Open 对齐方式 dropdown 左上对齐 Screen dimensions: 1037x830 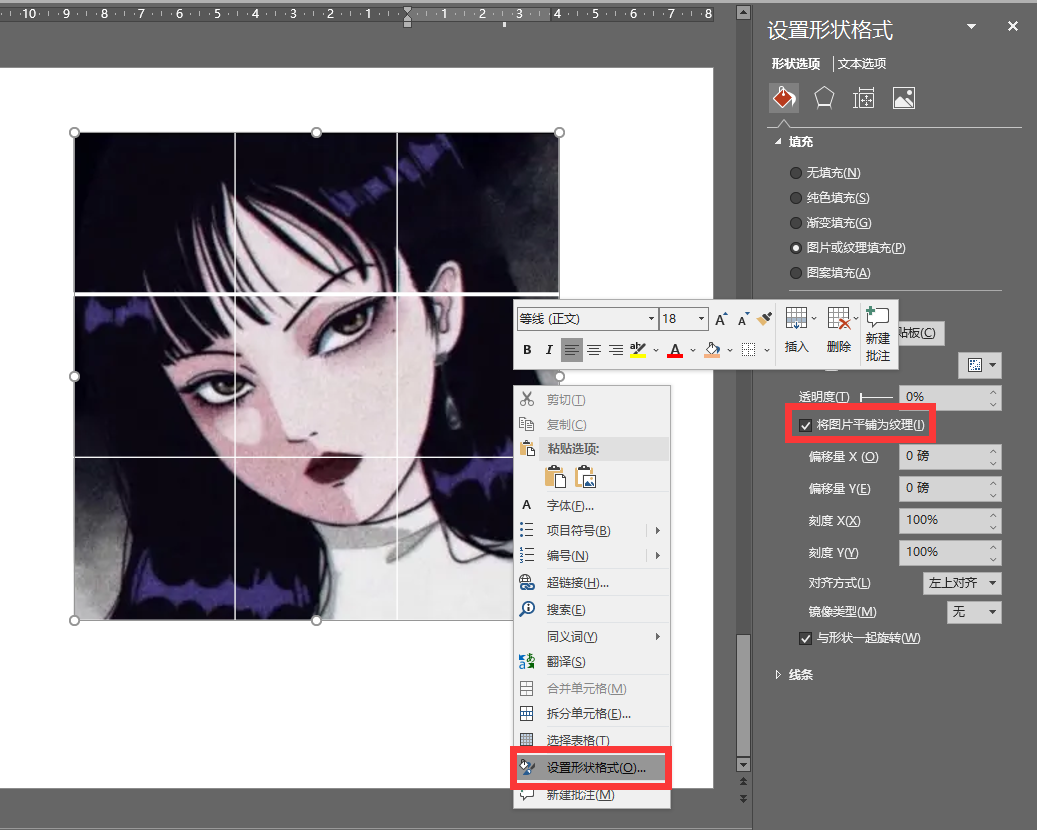tap(962, 583)
